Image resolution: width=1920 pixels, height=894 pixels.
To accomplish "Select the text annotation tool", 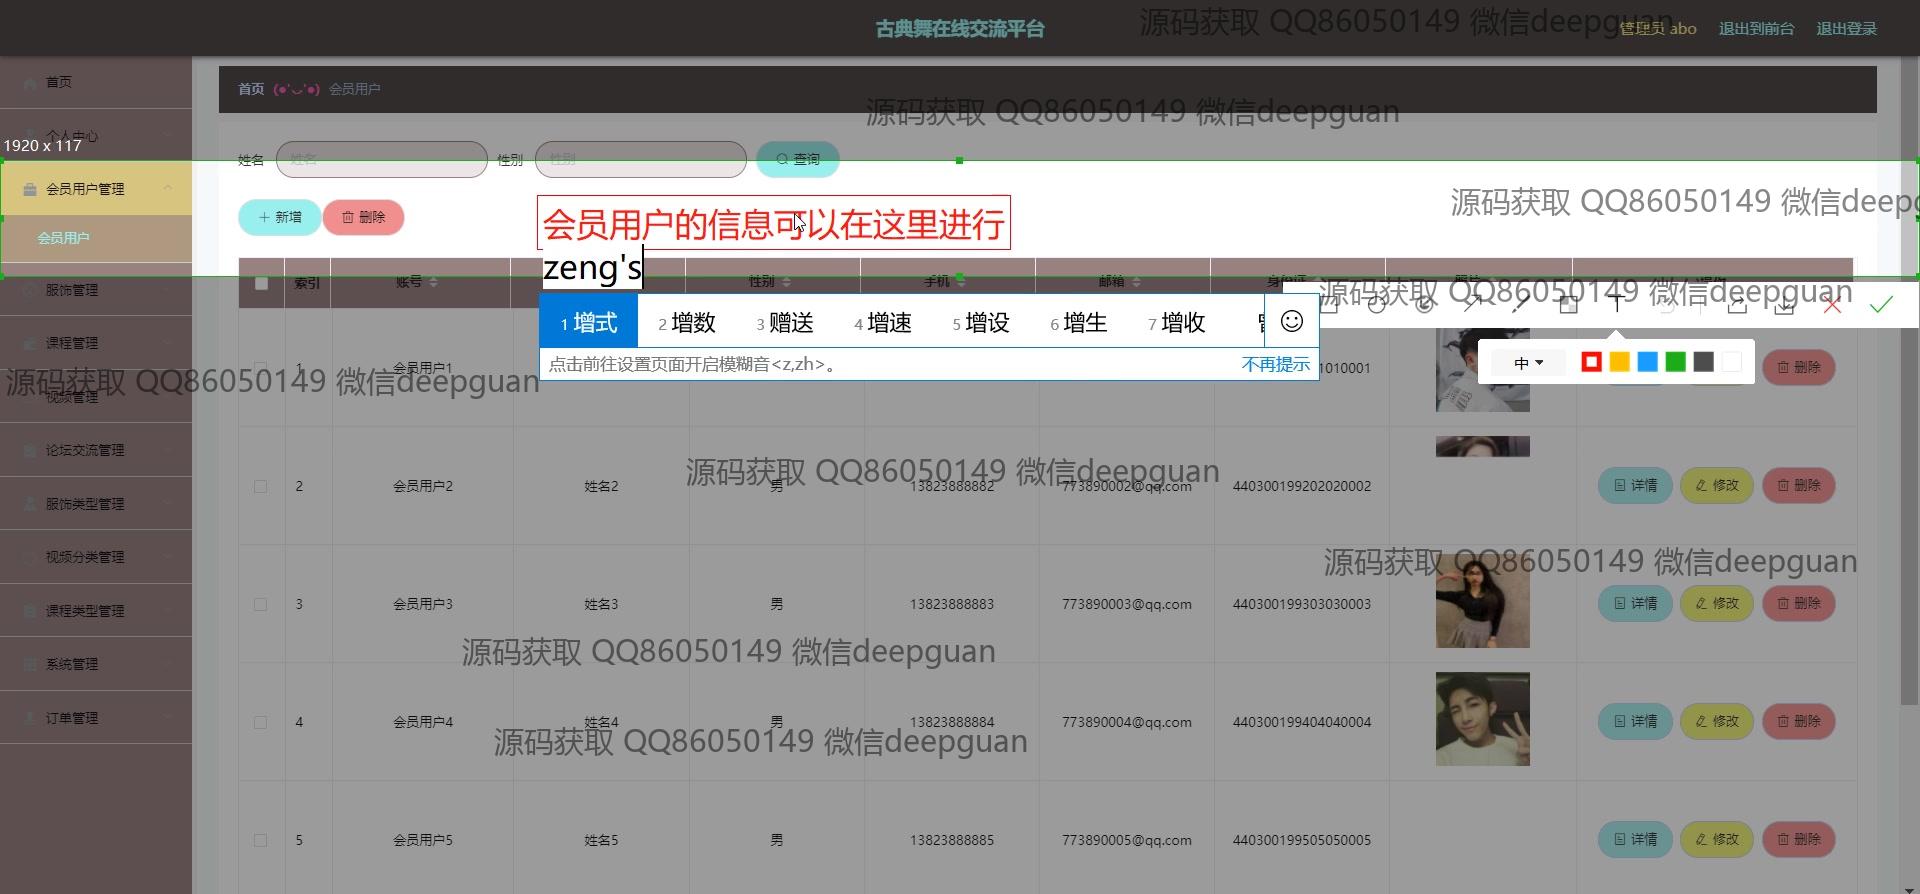I will pyautogui.click(x=1616, y=305).
